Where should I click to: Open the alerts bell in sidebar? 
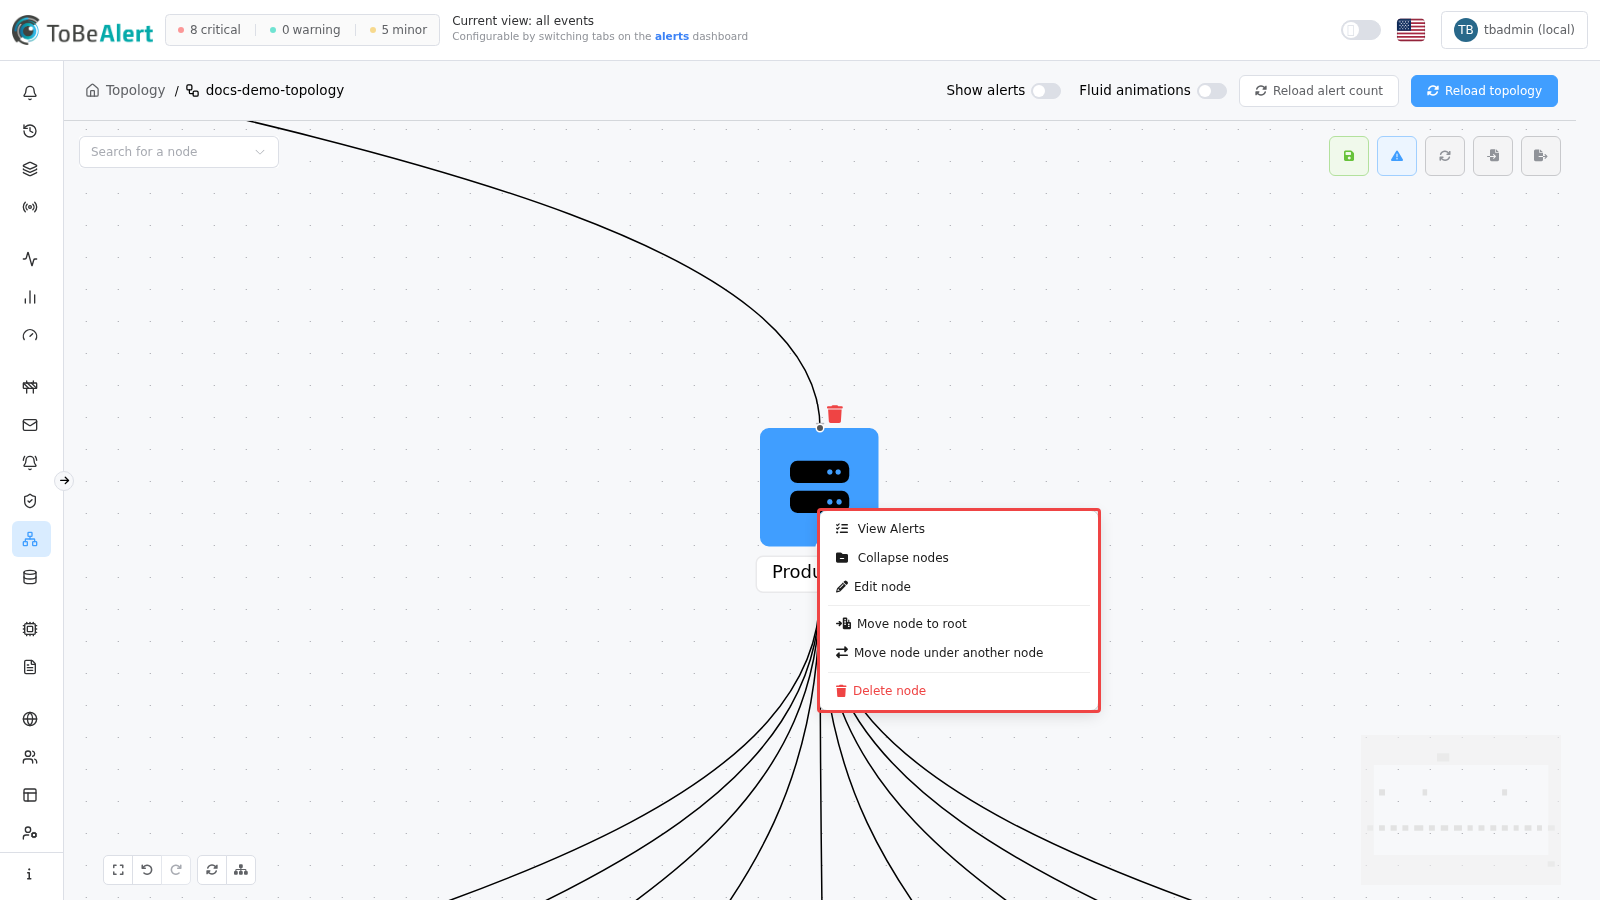point(30,93)
